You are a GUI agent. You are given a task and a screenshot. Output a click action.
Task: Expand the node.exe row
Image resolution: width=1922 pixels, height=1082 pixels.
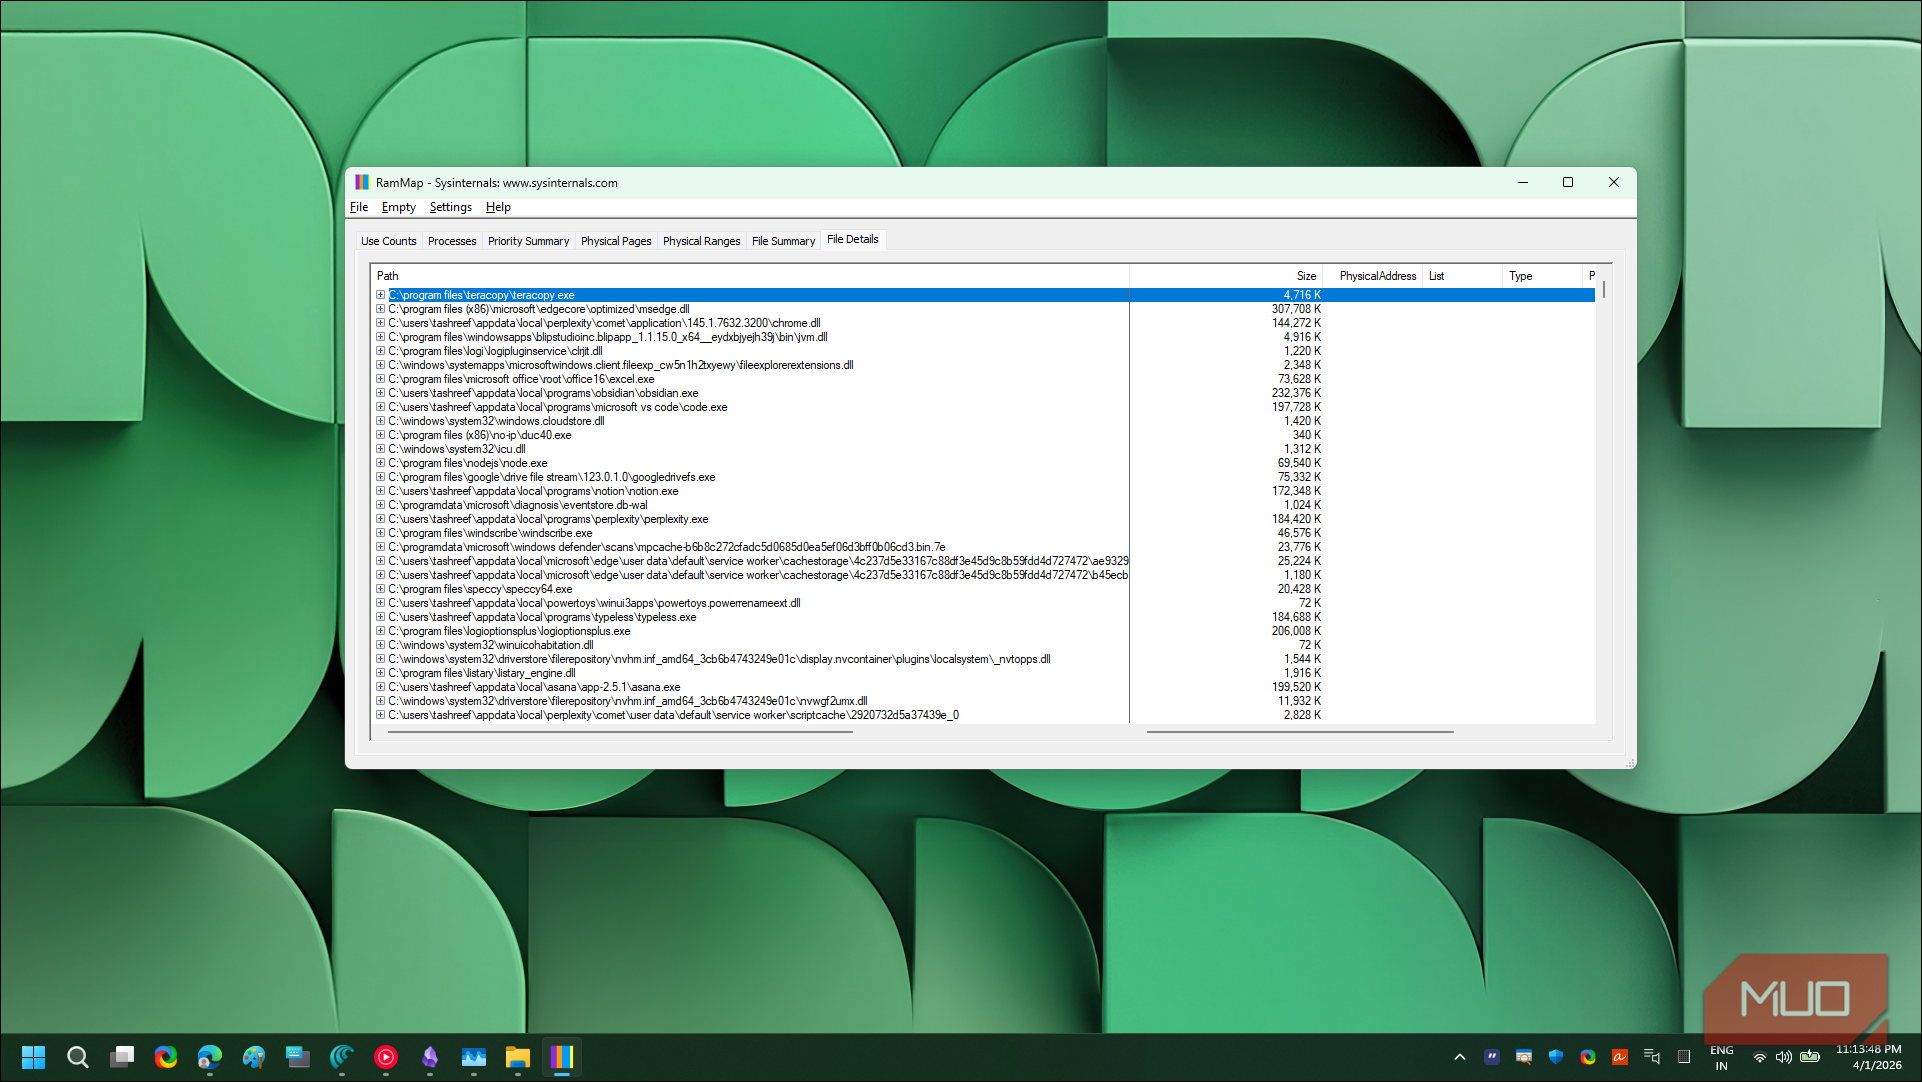380,463
